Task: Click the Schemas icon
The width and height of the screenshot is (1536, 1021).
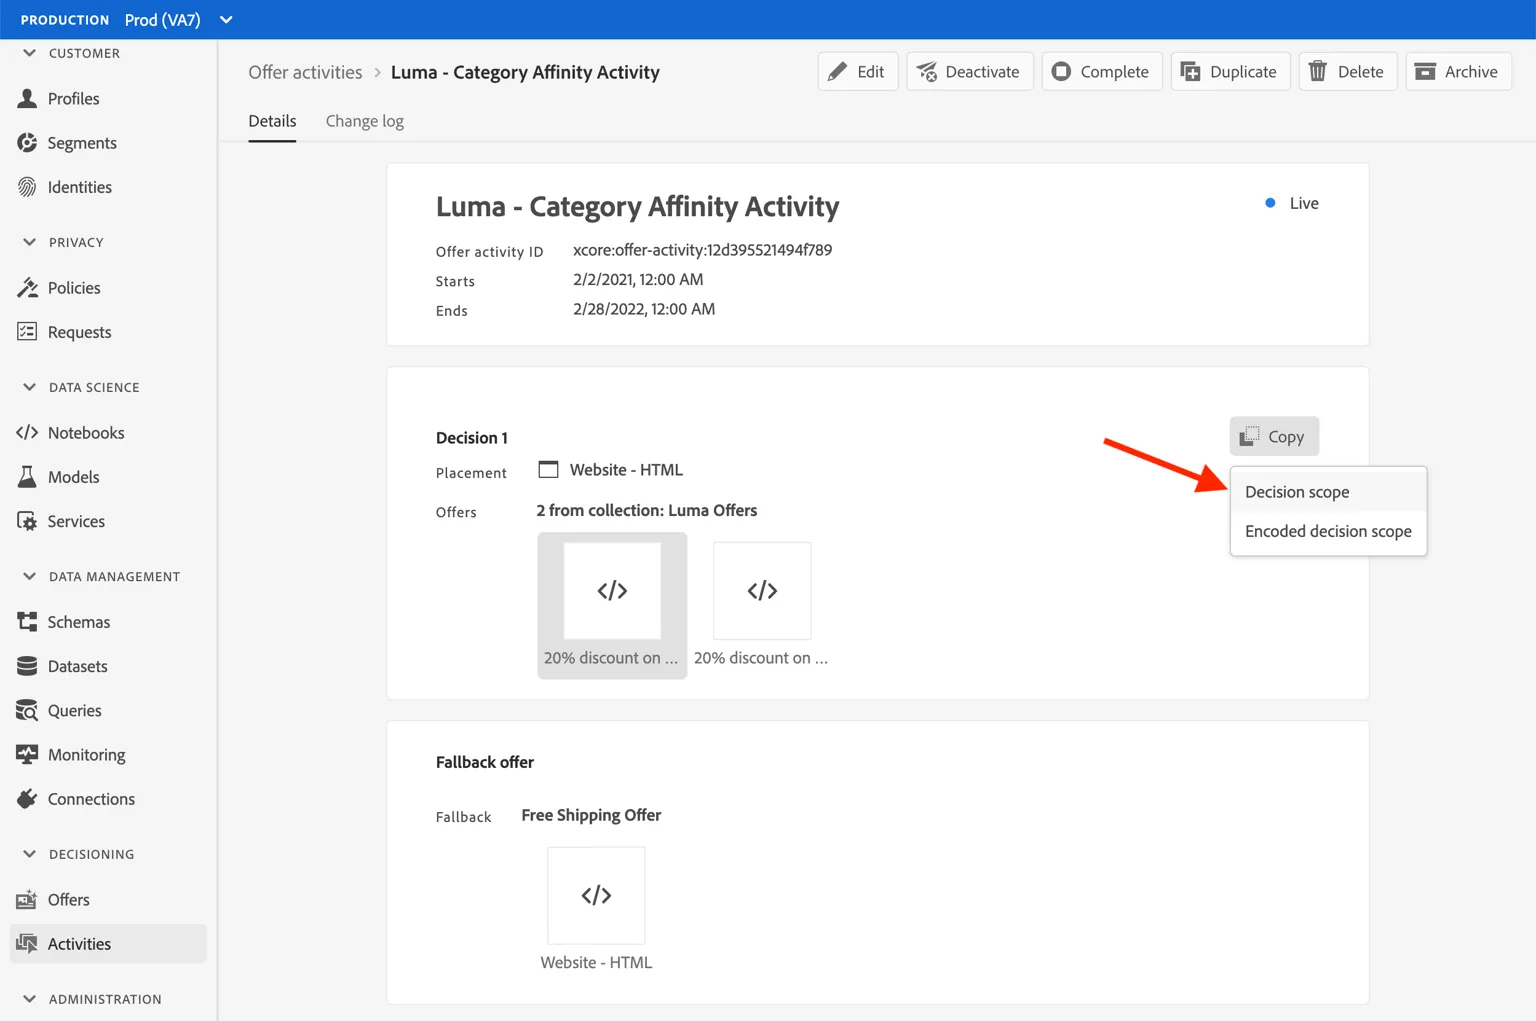Action: 27,622
